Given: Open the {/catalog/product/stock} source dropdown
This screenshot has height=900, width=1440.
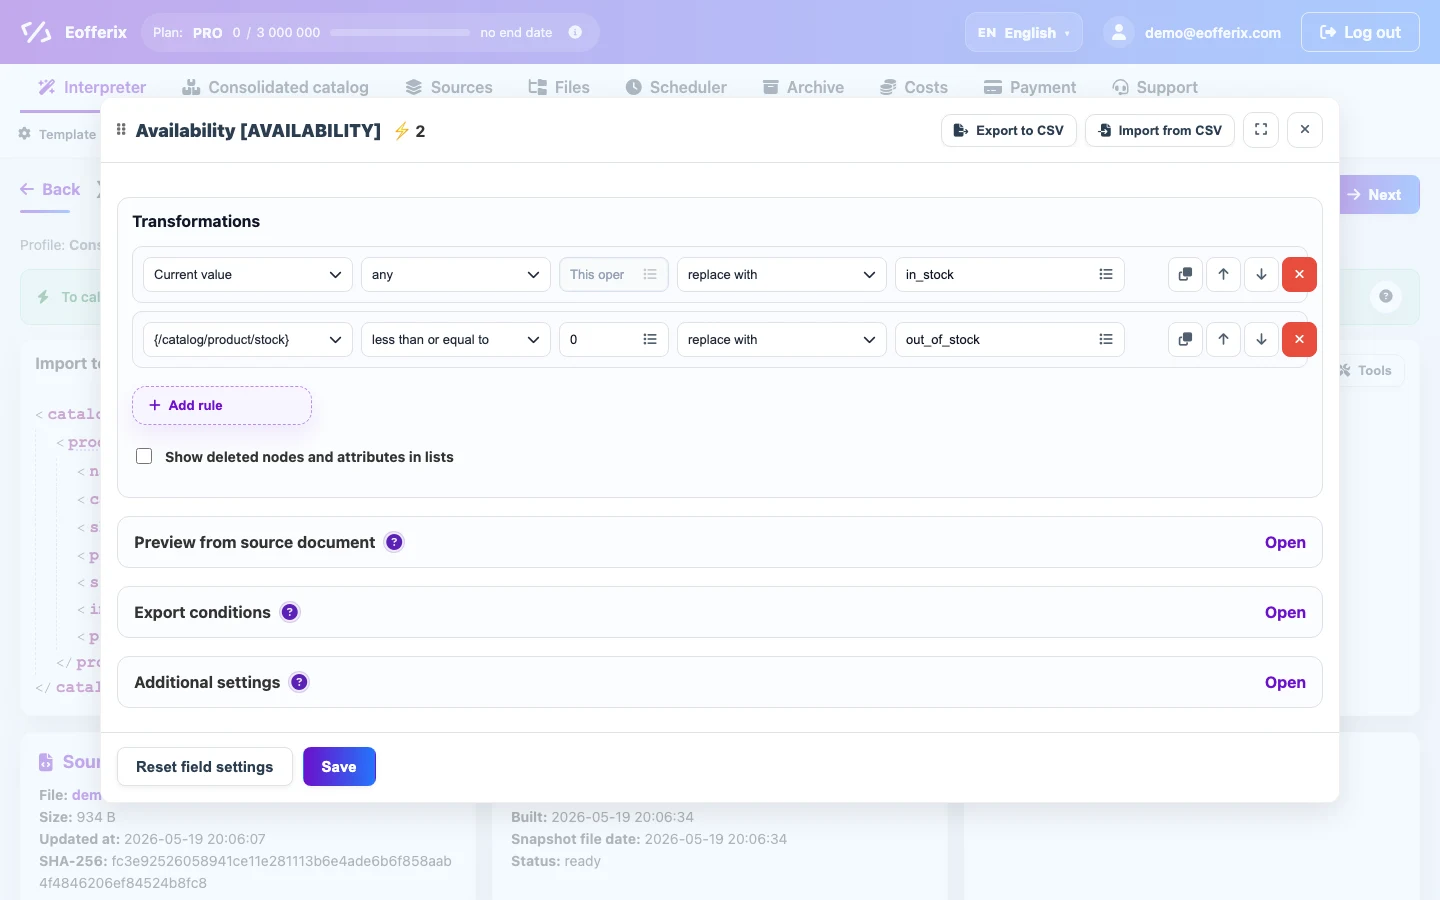Looking at the screenshot, I should coord(248,339).
